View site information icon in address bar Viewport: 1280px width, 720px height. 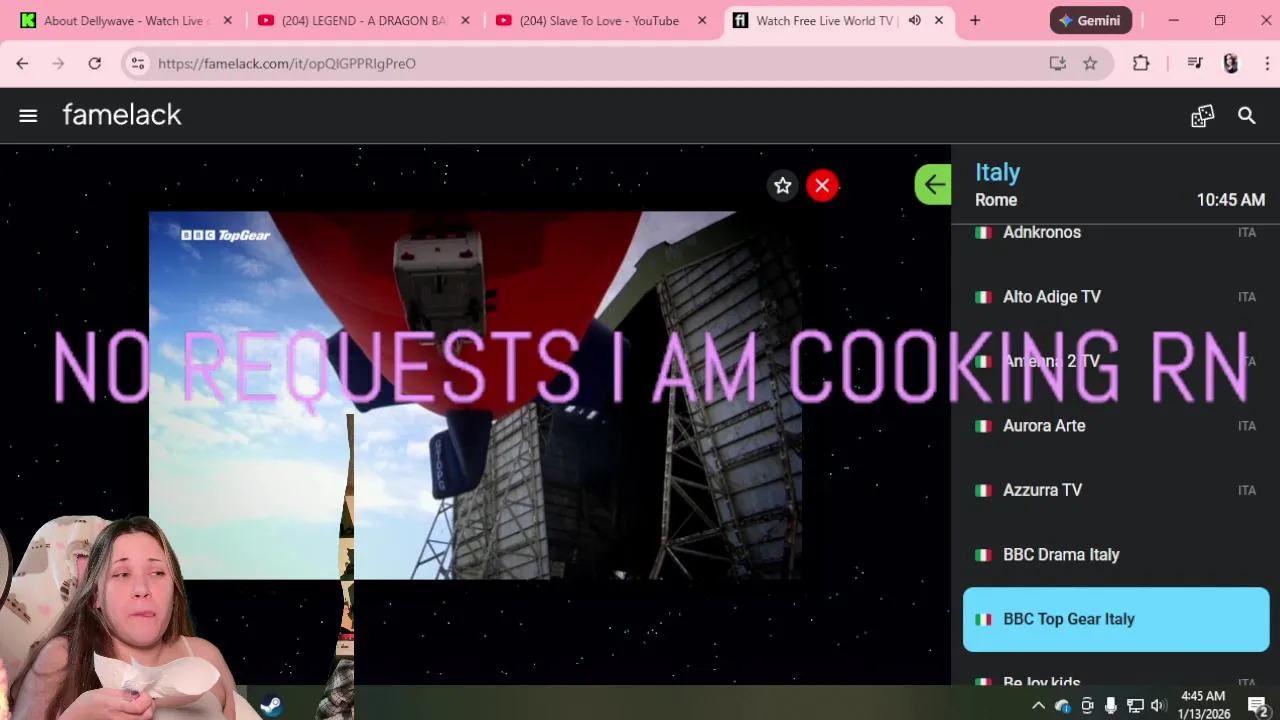138,63
